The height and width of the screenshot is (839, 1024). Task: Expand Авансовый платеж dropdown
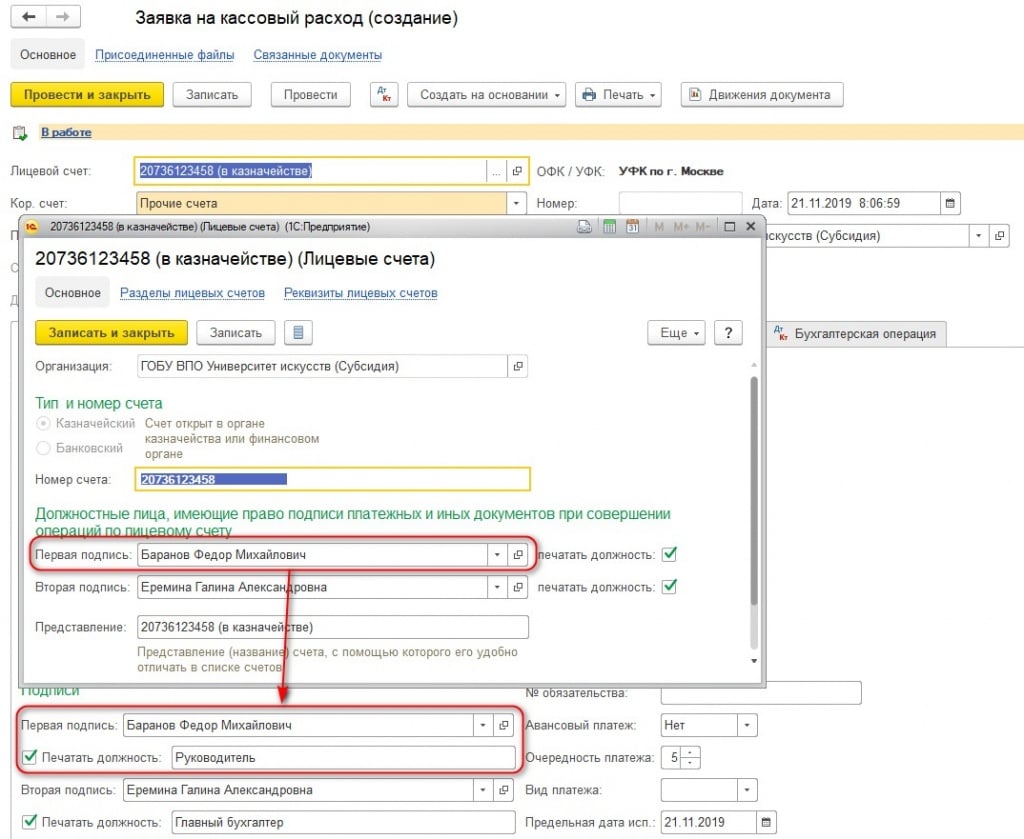point(747,725)
